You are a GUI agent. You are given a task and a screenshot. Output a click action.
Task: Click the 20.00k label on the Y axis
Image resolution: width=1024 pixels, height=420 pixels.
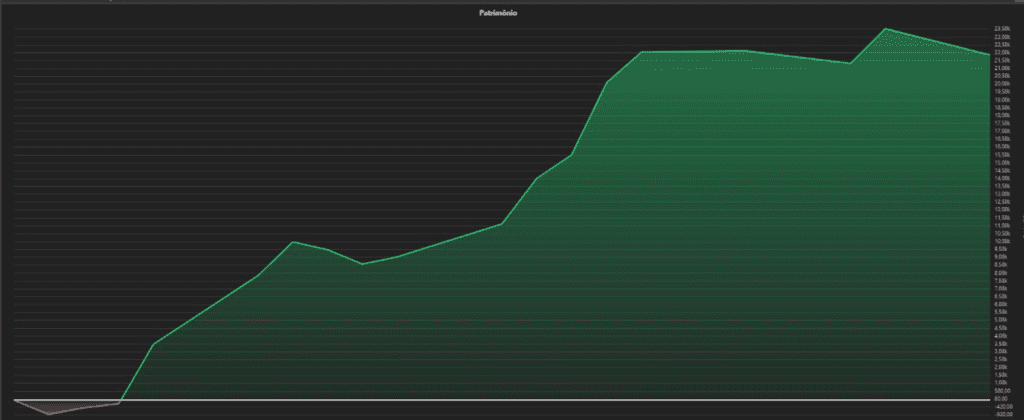tap(1002, 84)
